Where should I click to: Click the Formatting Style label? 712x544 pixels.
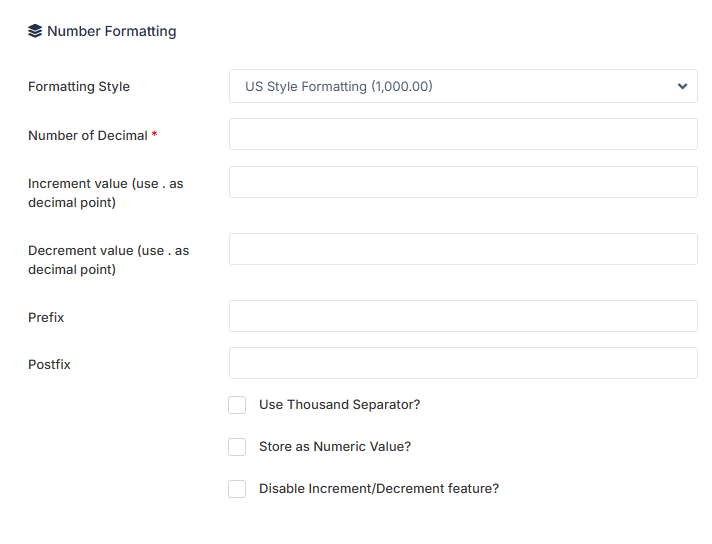79,86
